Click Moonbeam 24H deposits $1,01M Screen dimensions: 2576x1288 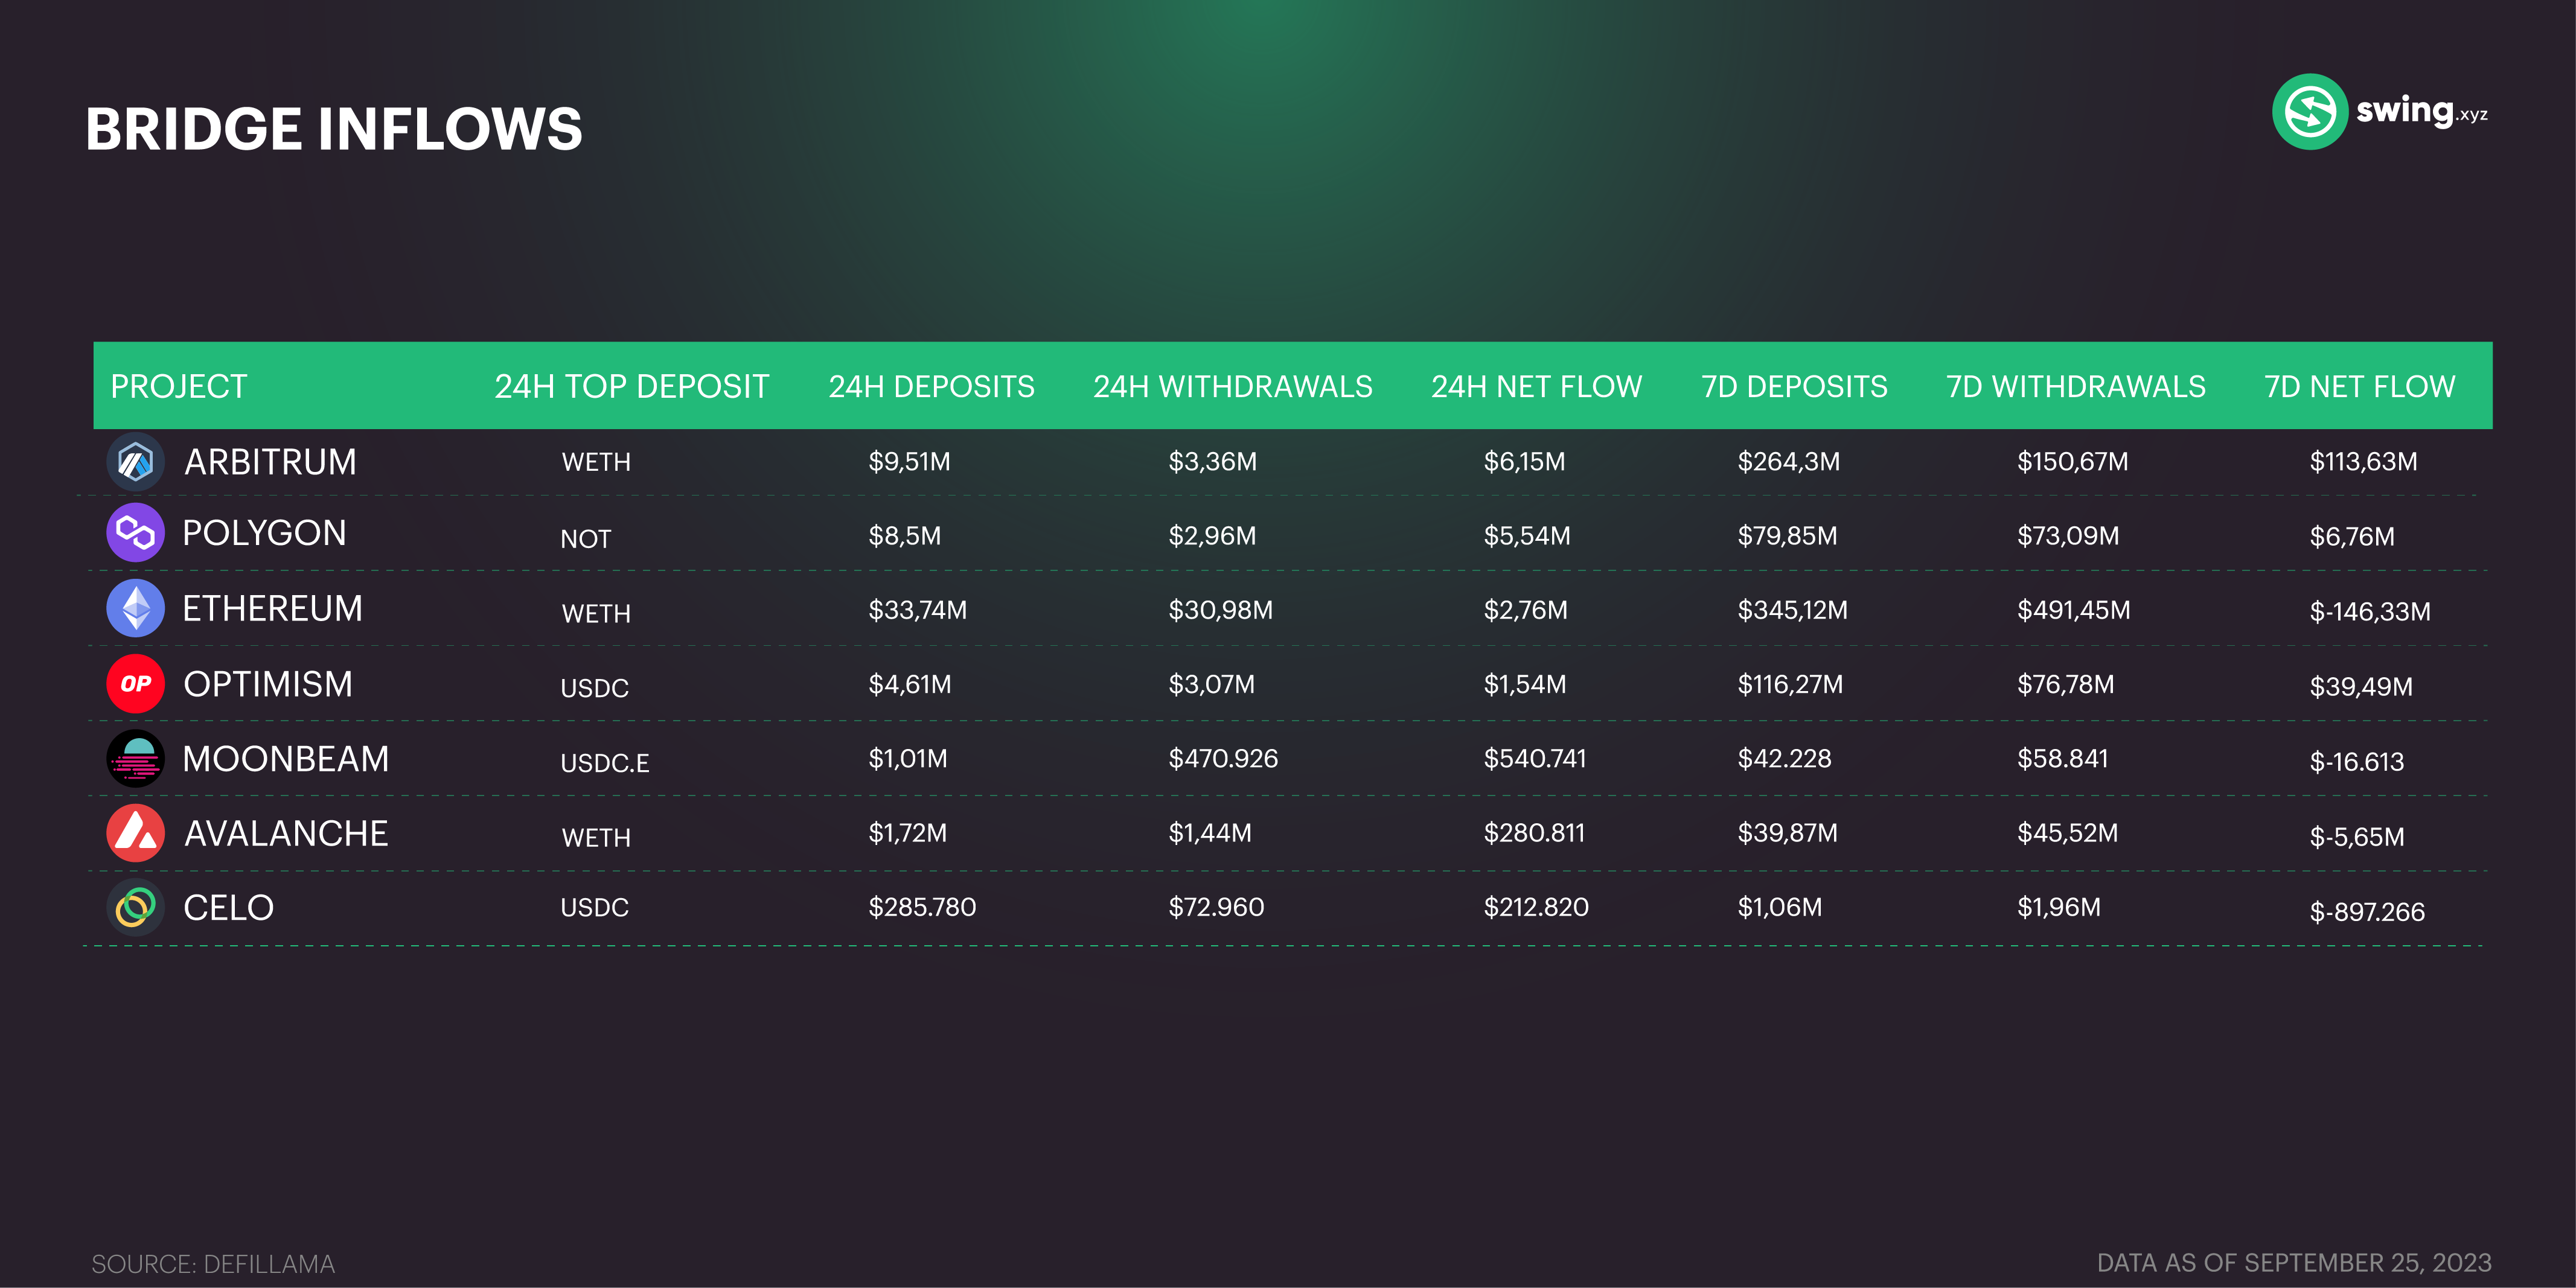point(908,759)
